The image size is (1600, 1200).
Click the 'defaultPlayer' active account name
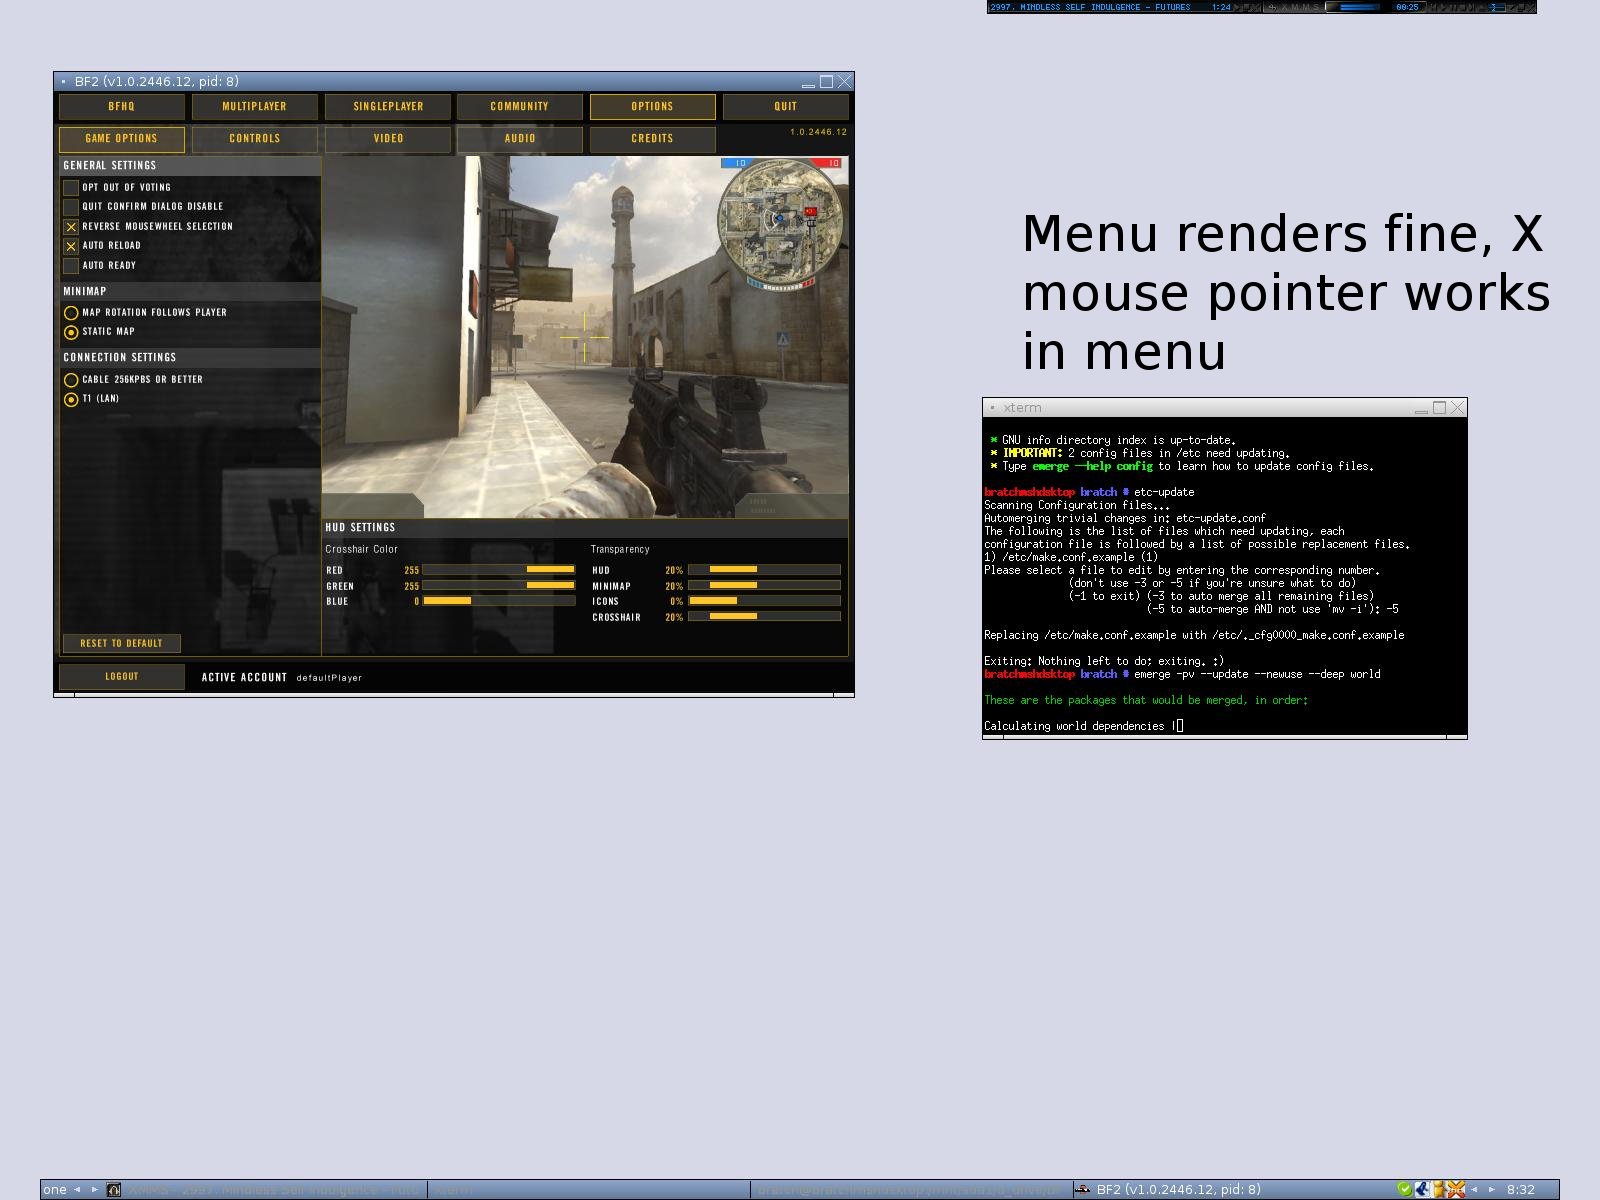(x=329, y=678)
